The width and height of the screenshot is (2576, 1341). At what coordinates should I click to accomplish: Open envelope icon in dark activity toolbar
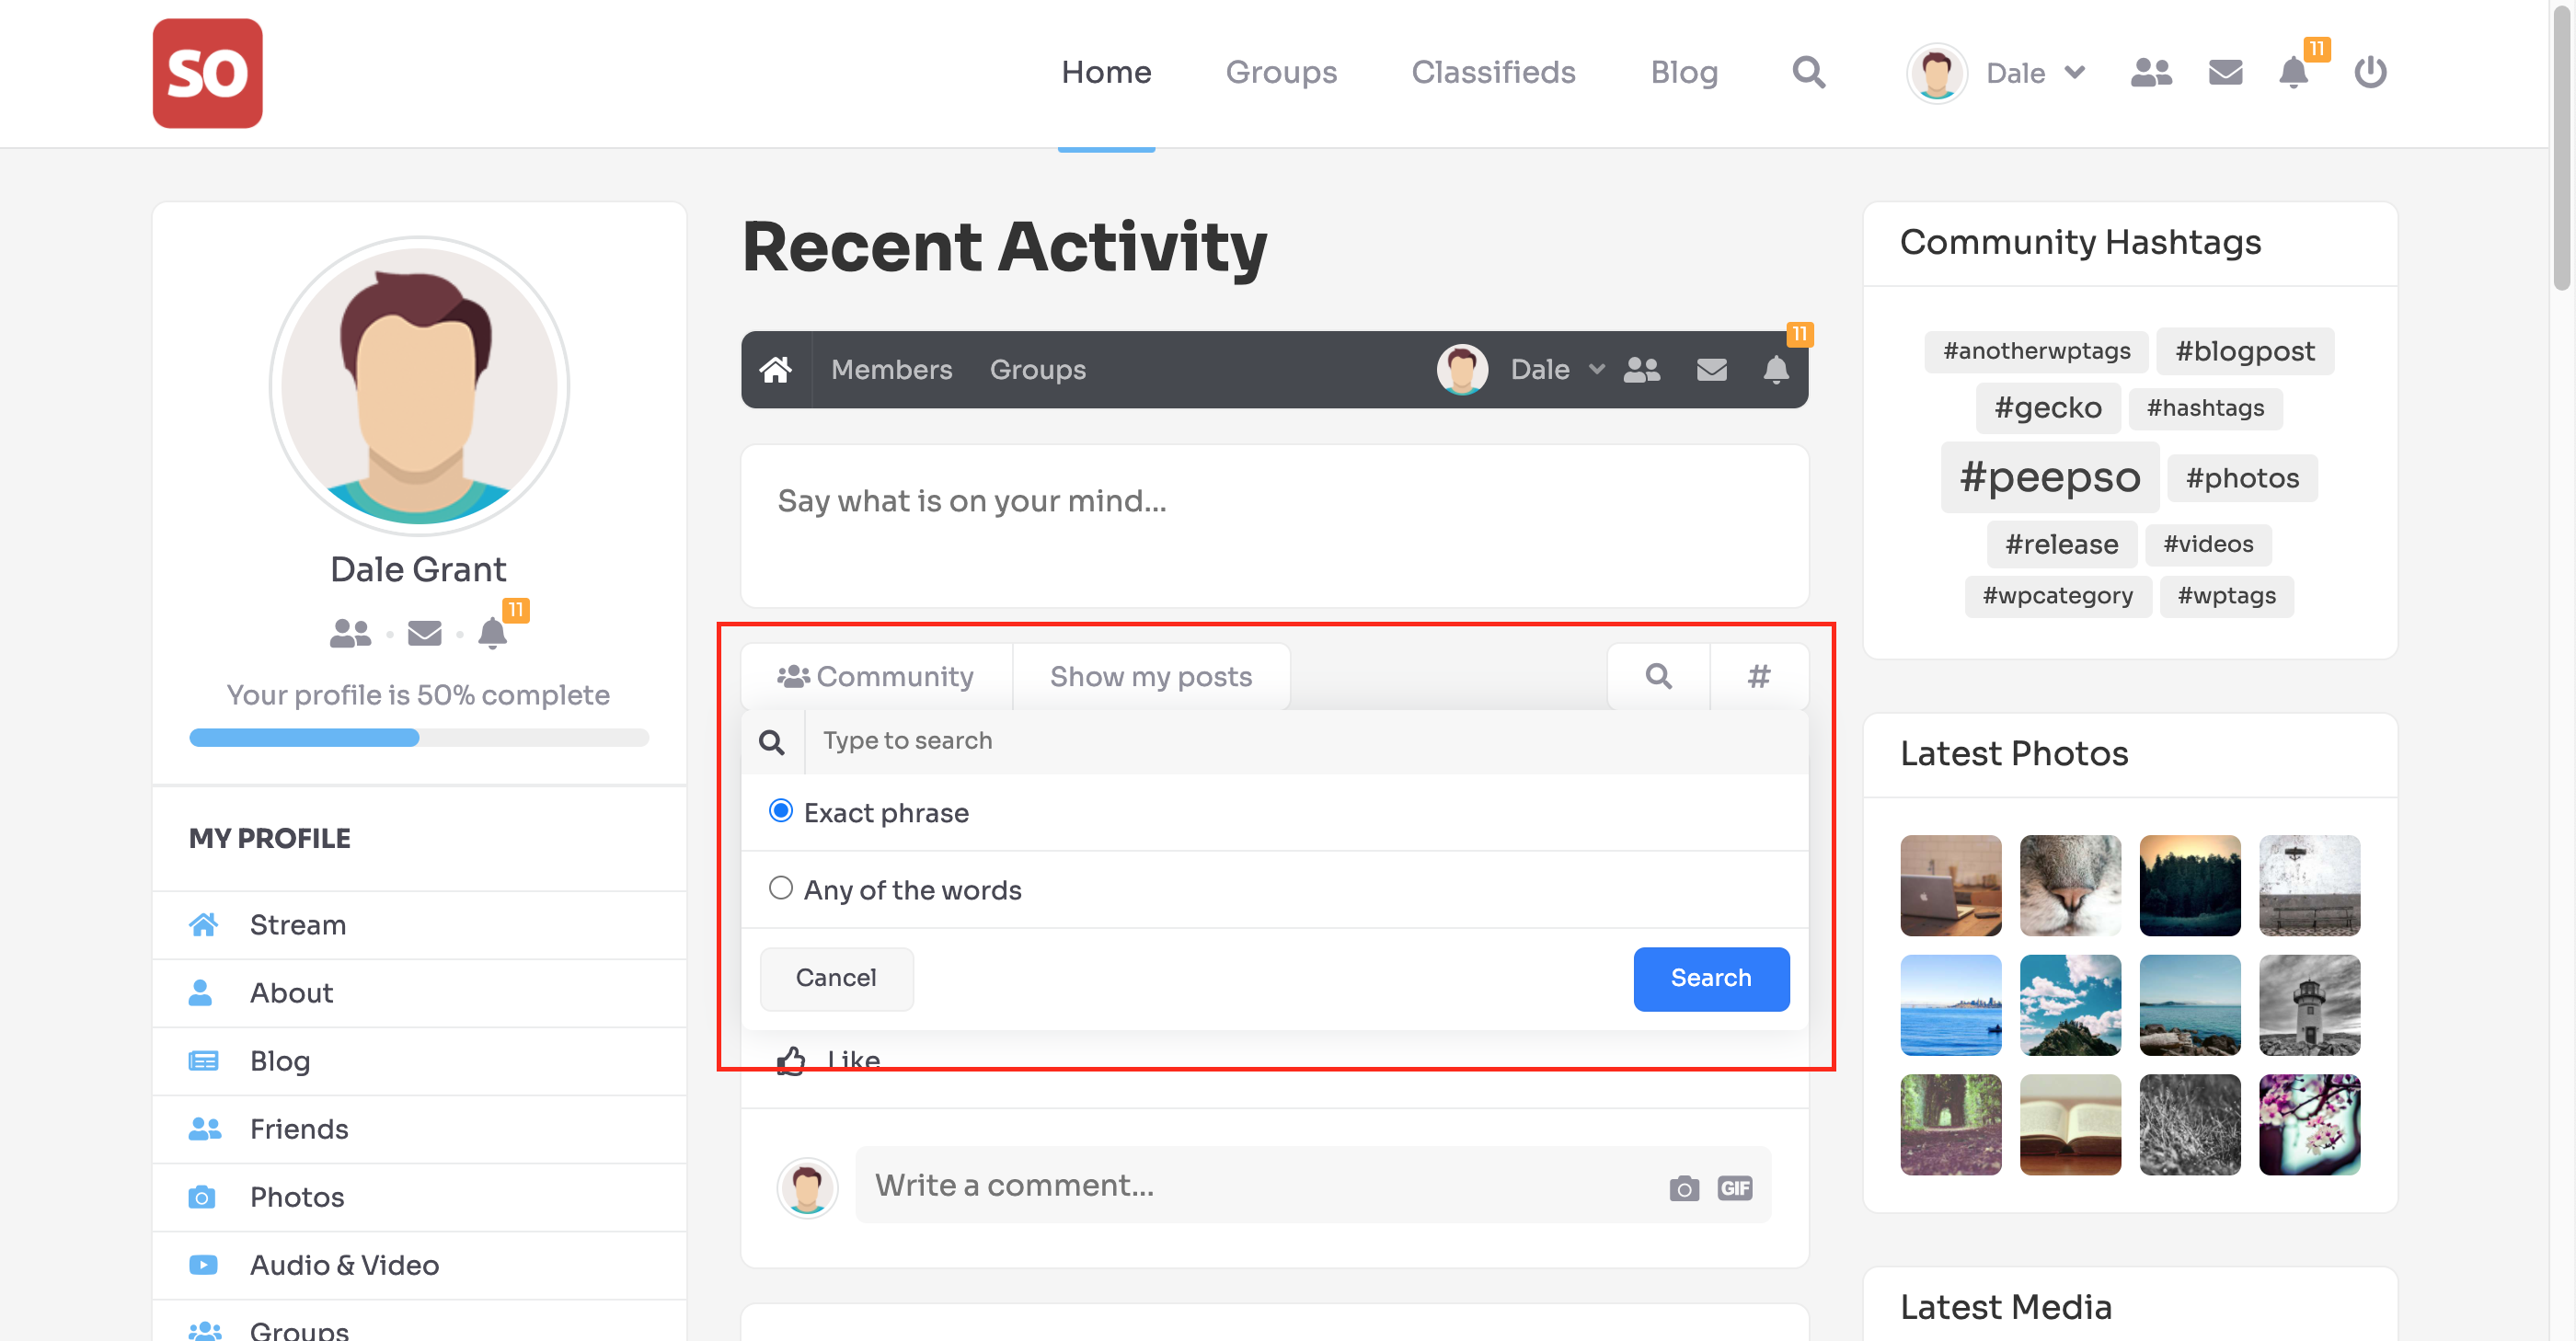(x=1712, y=370)
